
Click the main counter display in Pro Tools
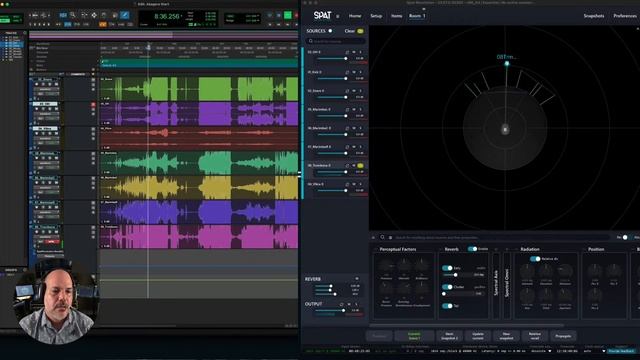(167, 16)
